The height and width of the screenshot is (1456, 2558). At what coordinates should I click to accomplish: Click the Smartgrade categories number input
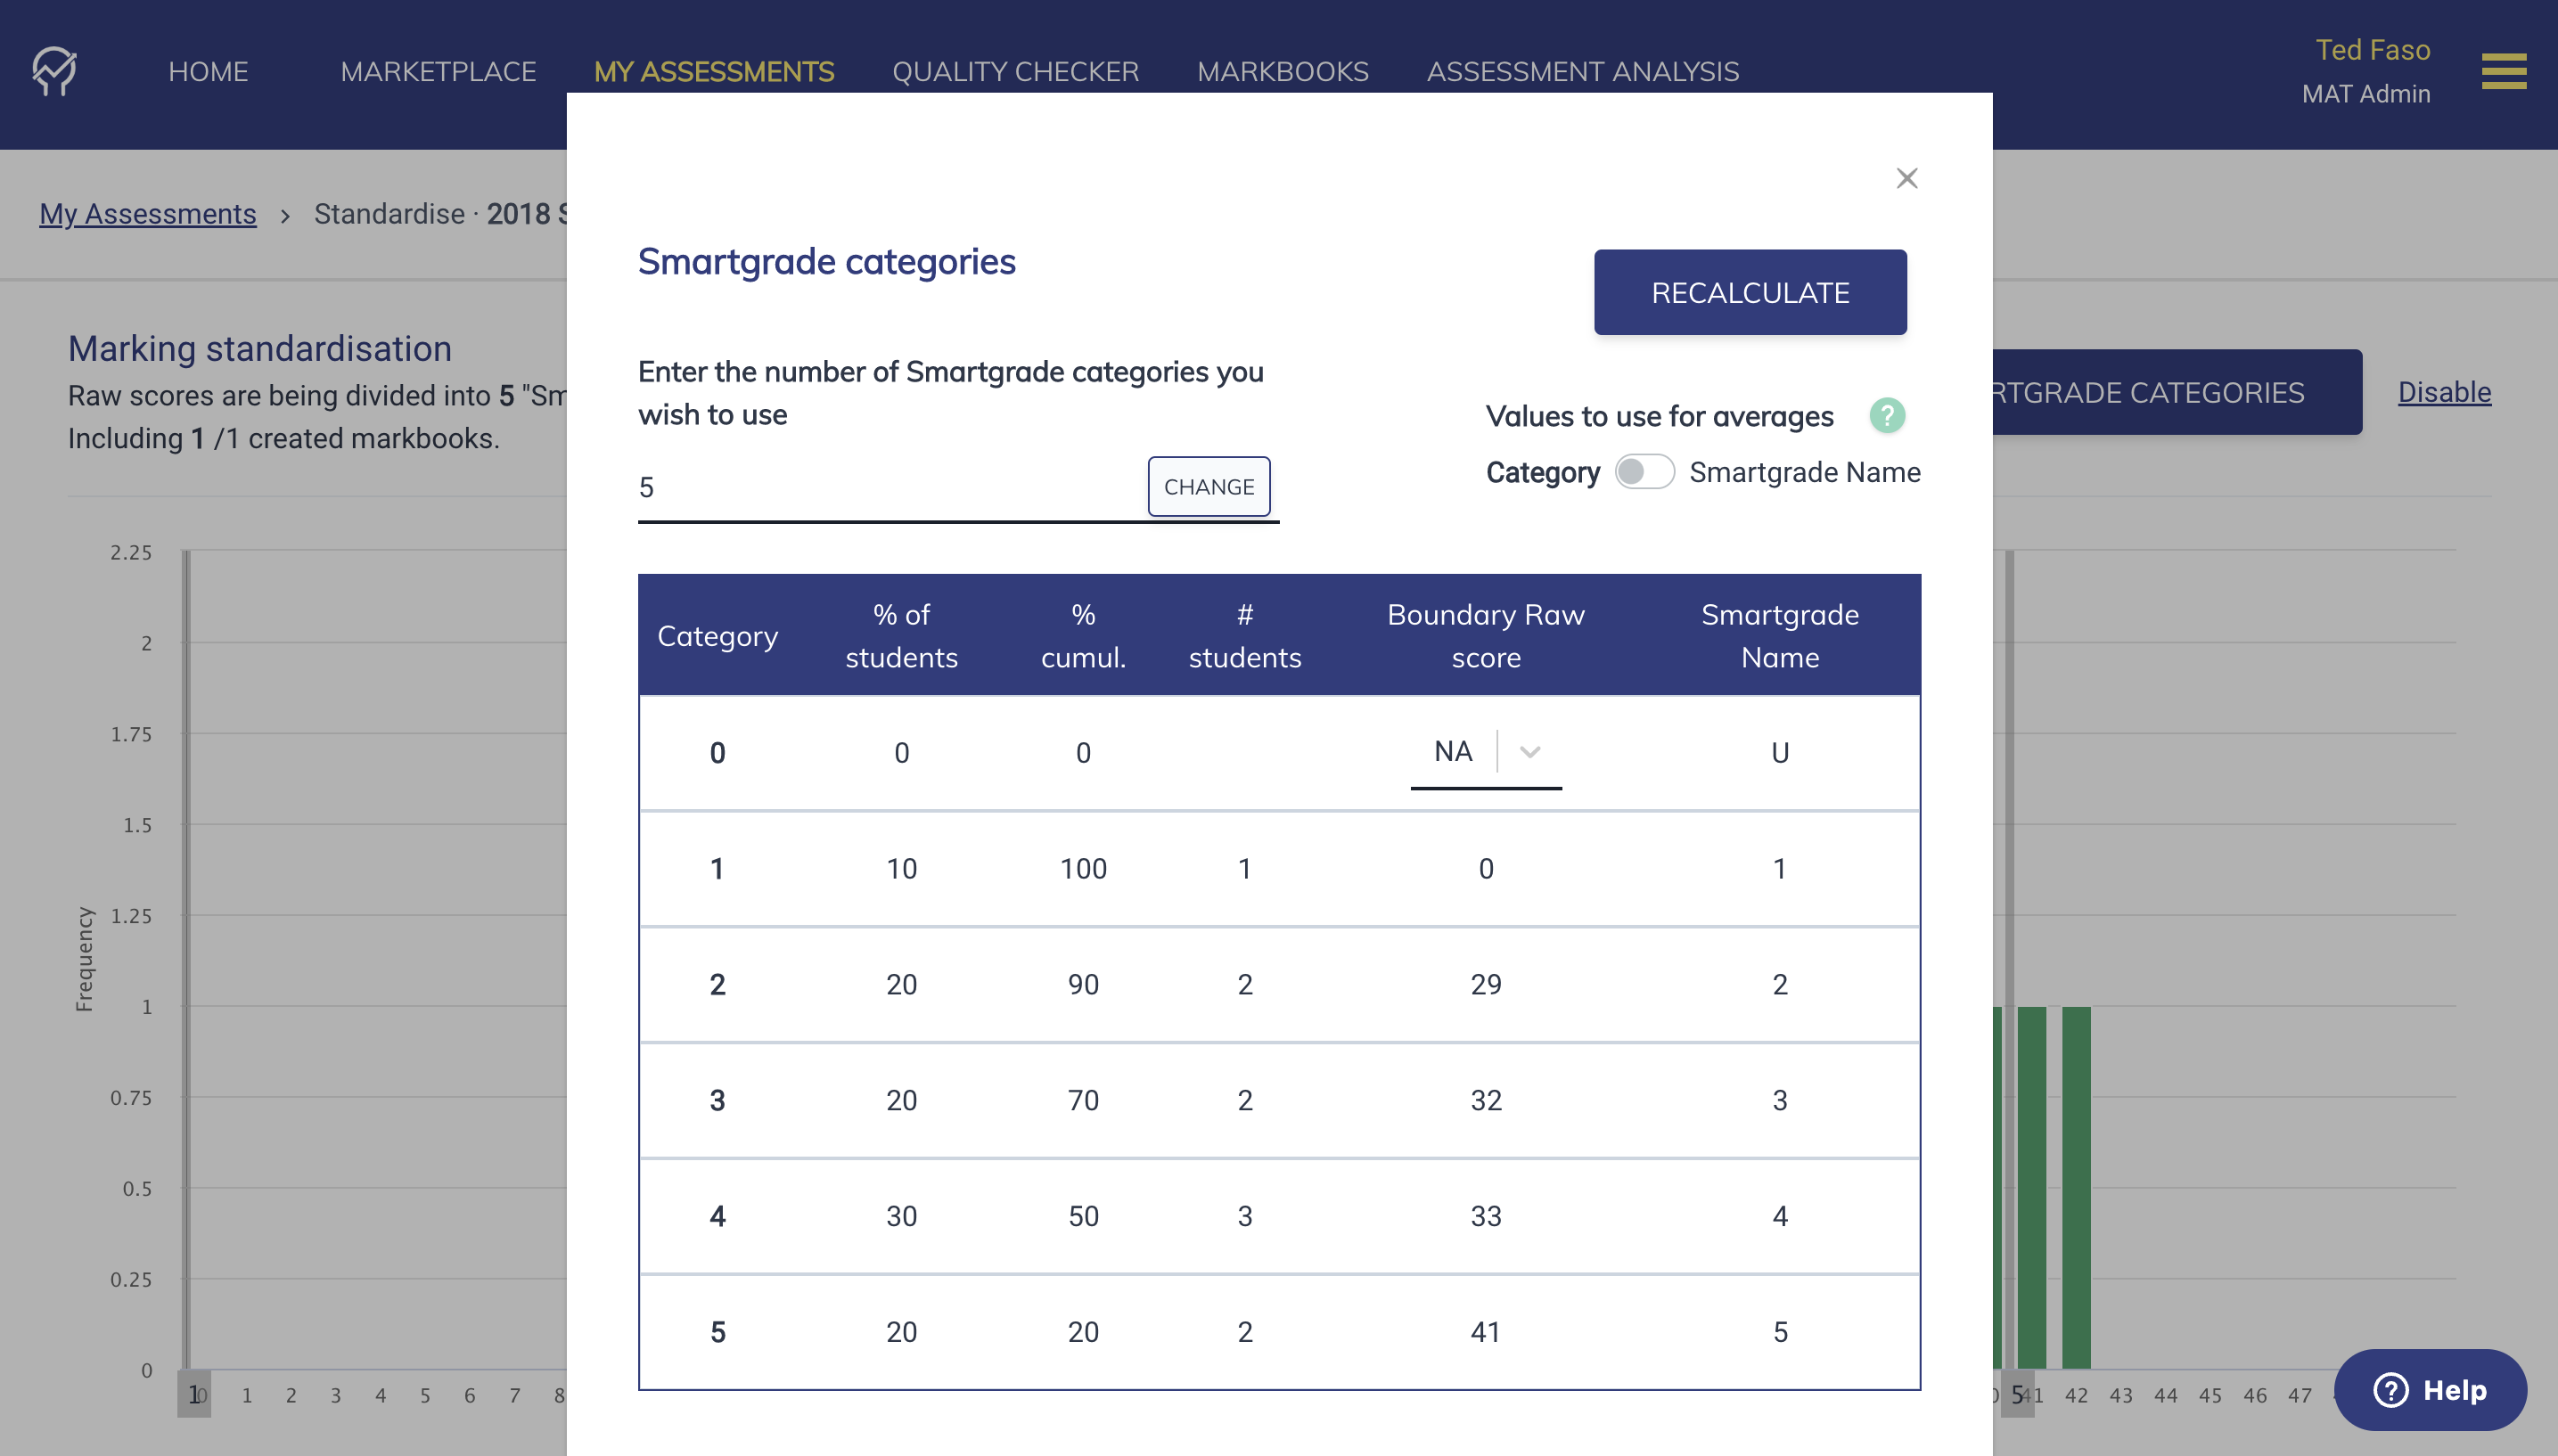tap(880, 487)
